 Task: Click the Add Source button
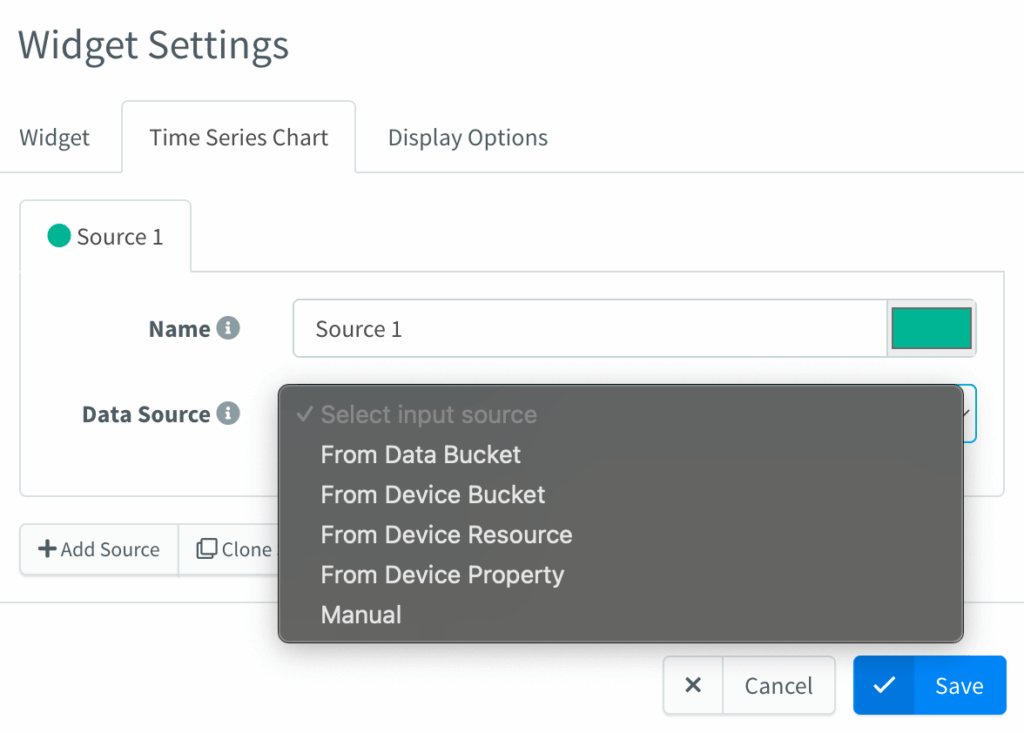click(x=99, y=549)
